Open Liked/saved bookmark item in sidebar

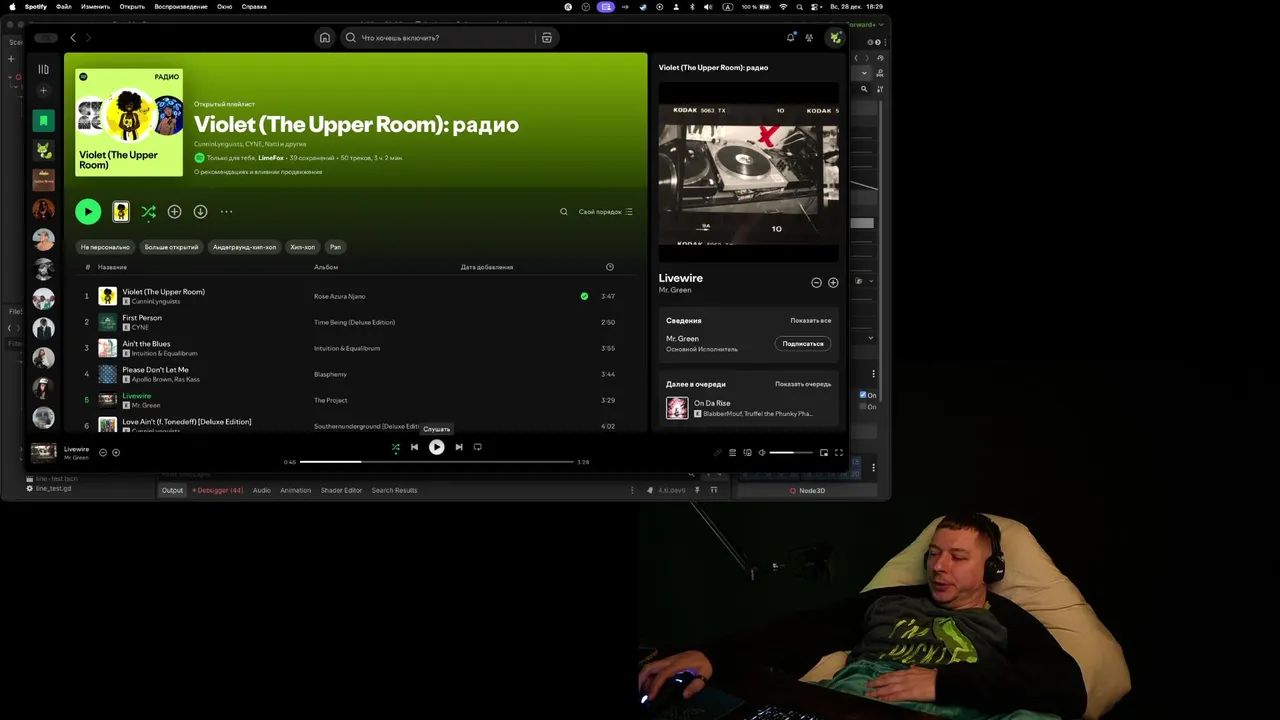[x=43, y=120]
